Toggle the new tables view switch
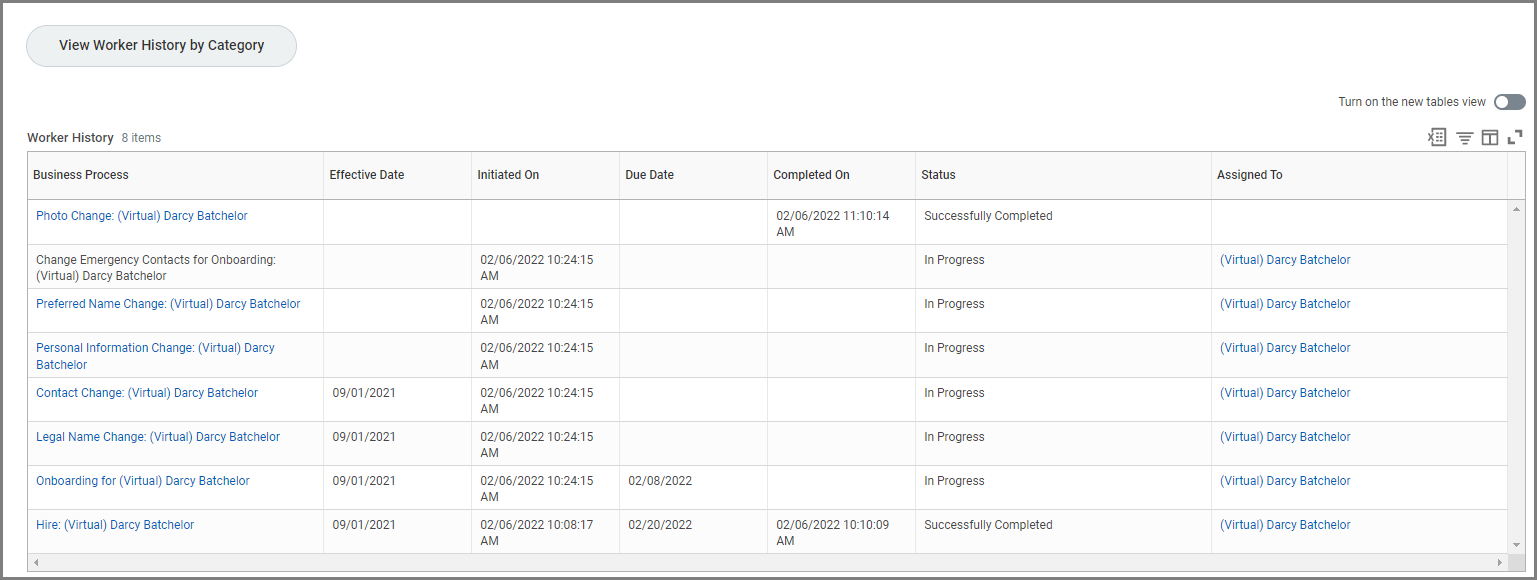Viewport: 1537px width, 580px height. [1509, 102]
